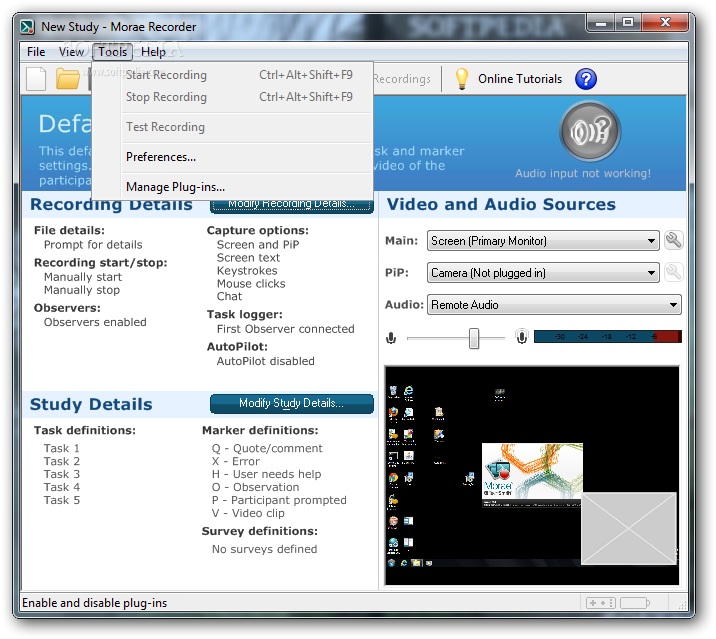Click 'AutoPilot disabled' text
Screen dimensions: 716x639
point(266,361)
